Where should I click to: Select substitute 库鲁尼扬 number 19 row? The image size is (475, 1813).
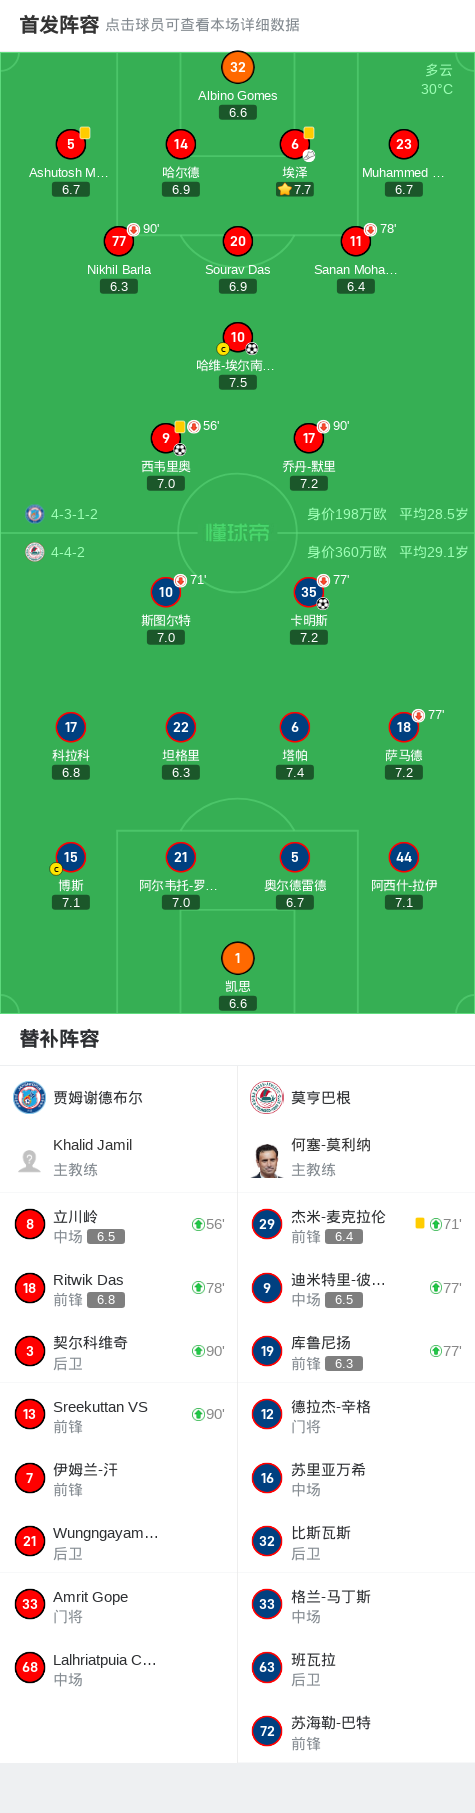tap(356, 1351)
